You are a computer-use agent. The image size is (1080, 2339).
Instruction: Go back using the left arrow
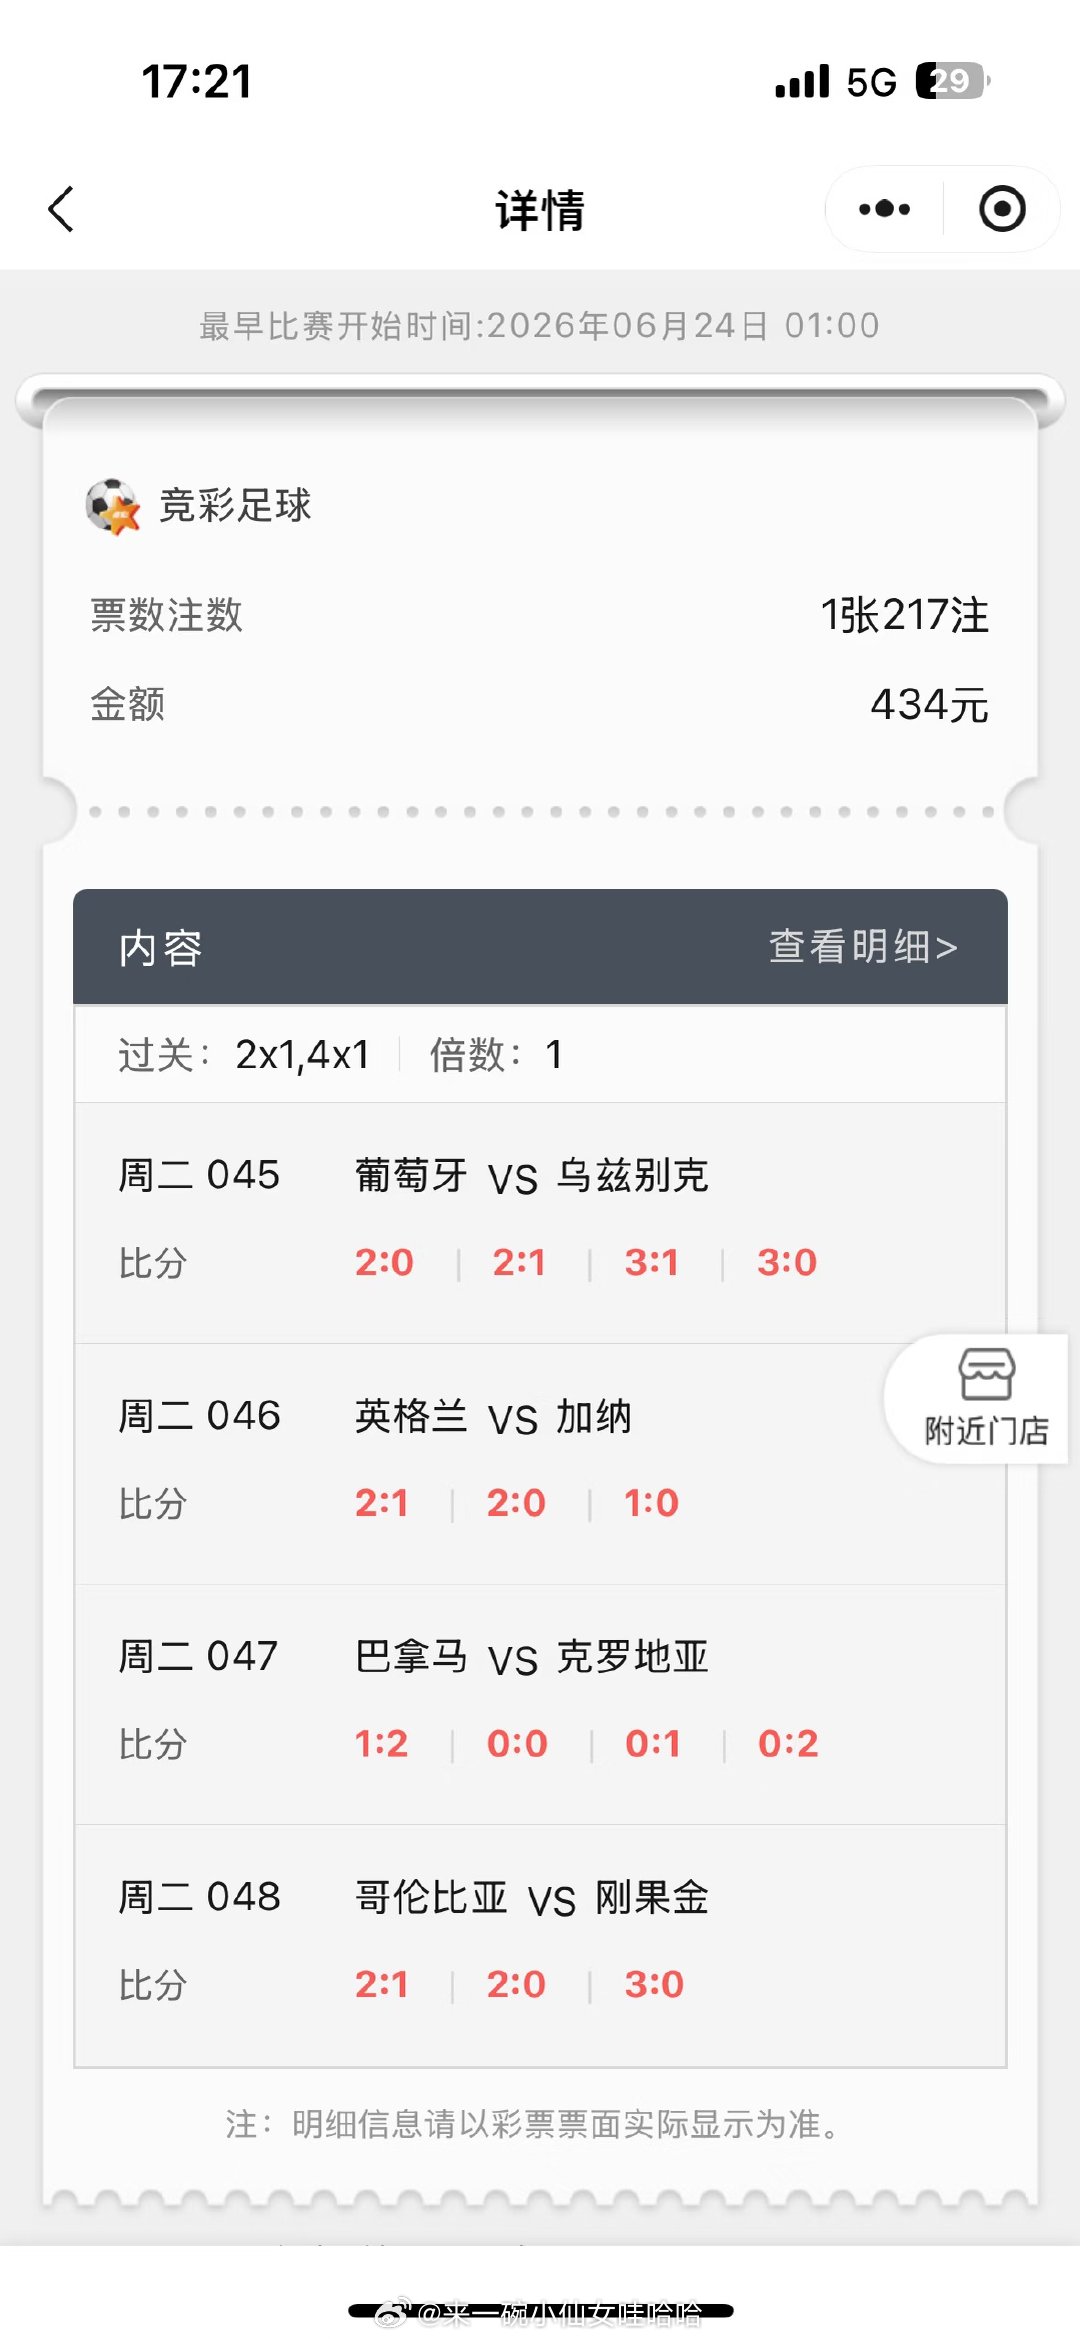point(61,209)
